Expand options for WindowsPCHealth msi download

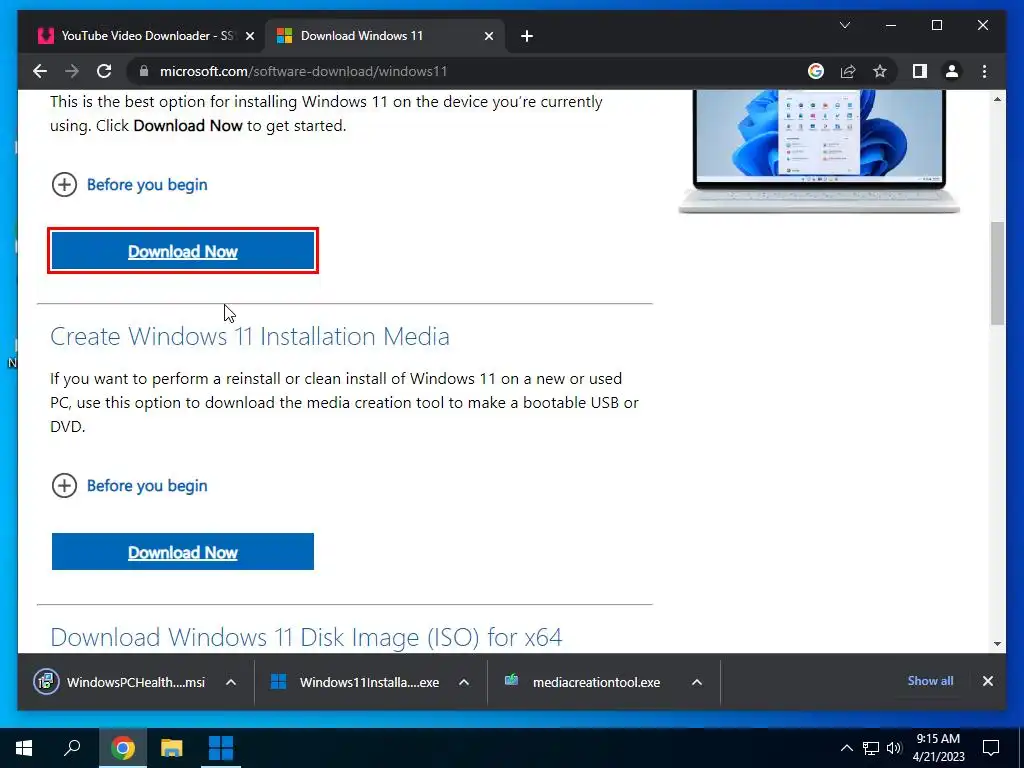tap(231, 682)
